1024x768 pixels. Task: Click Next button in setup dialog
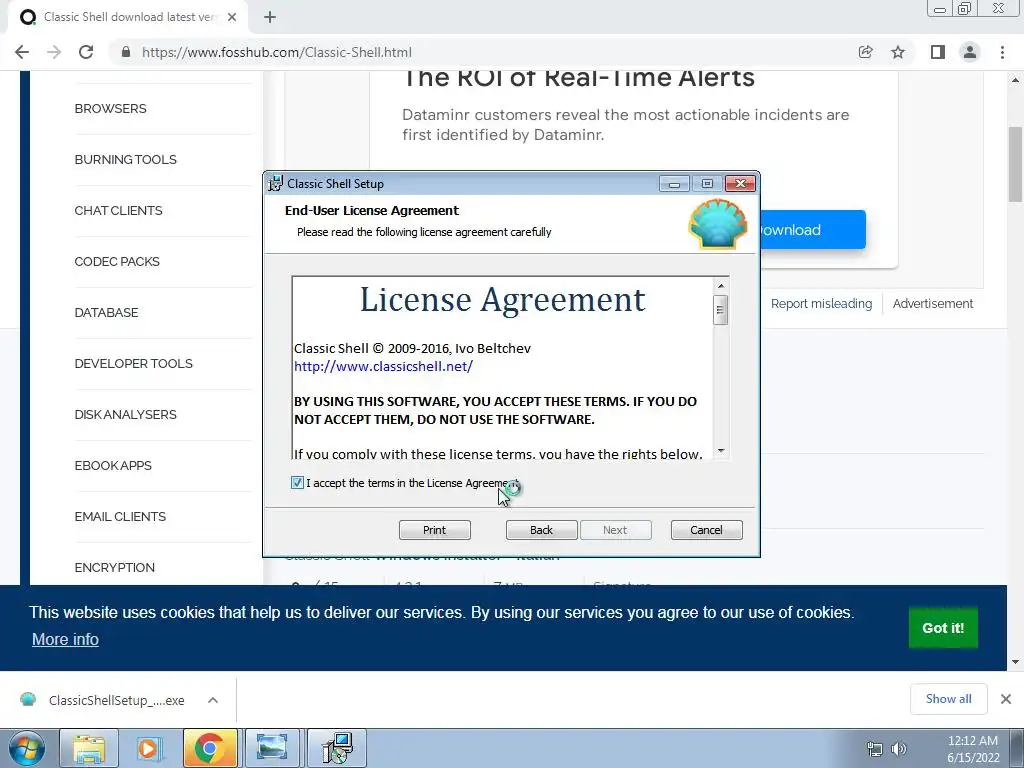pyautogui.click(x=615, y=530)
